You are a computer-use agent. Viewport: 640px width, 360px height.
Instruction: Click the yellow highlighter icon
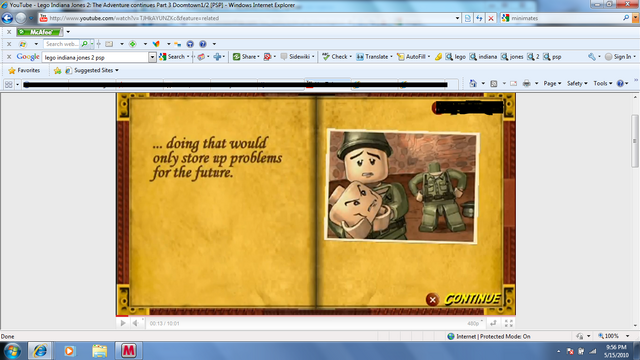coord(438,57)
